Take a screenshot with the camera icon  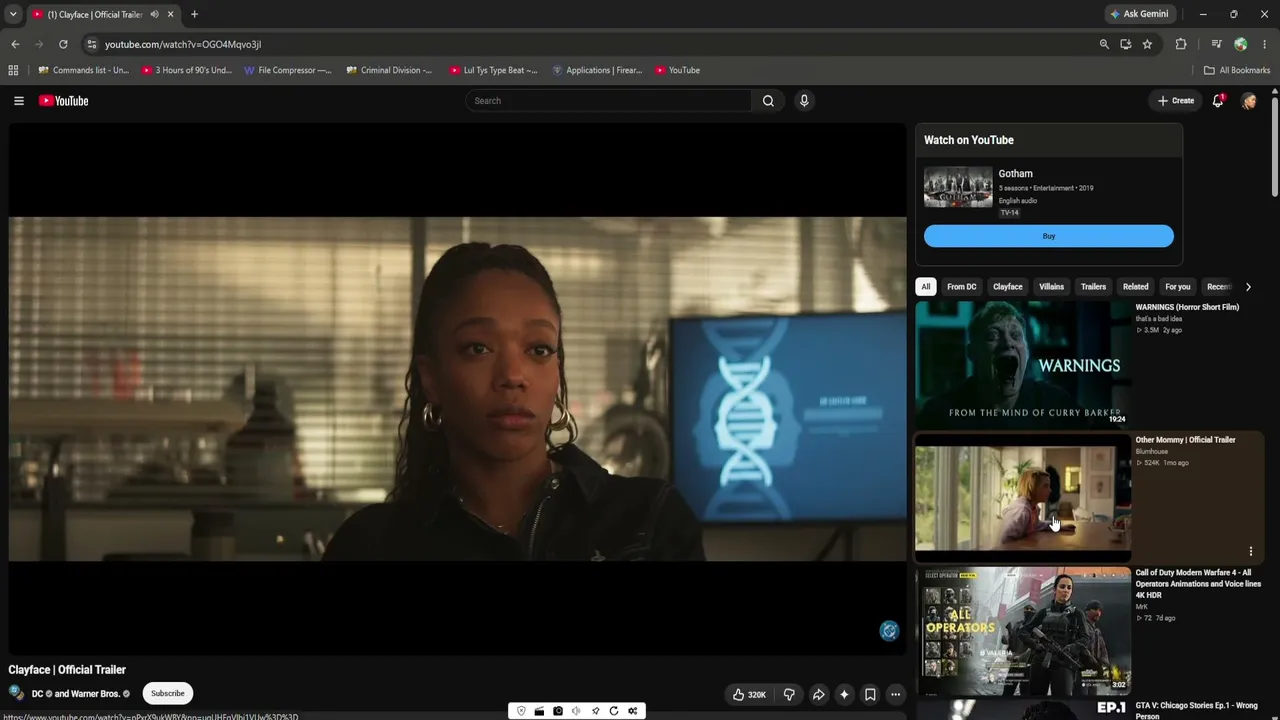[558, 711]
